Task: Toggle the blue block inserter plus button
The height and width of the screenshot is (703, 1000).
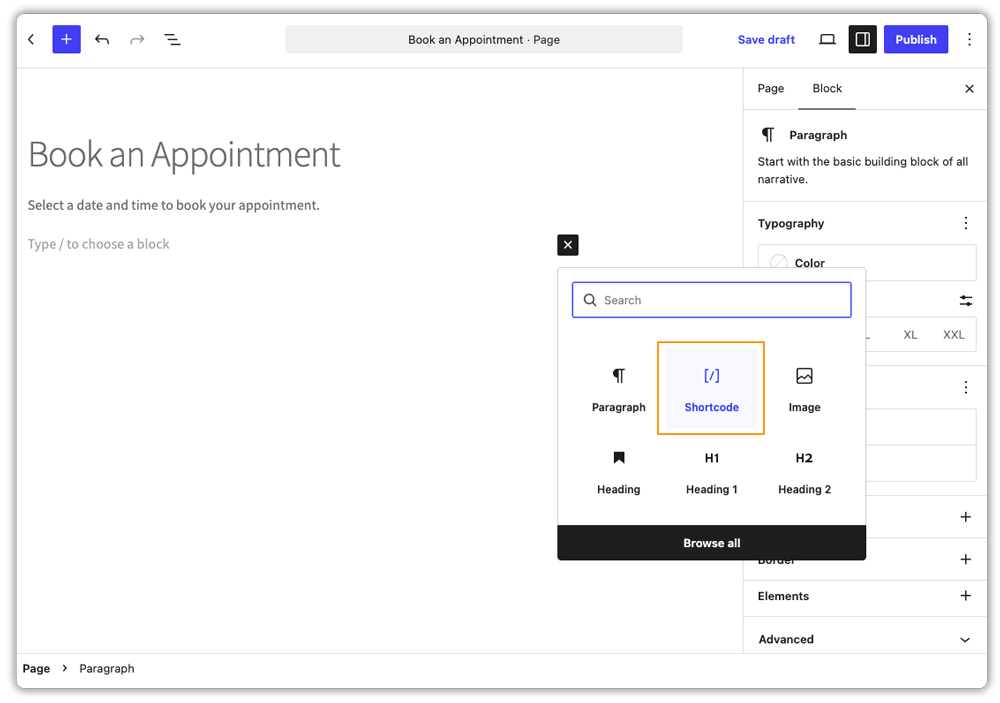Action: coord(66,40)
